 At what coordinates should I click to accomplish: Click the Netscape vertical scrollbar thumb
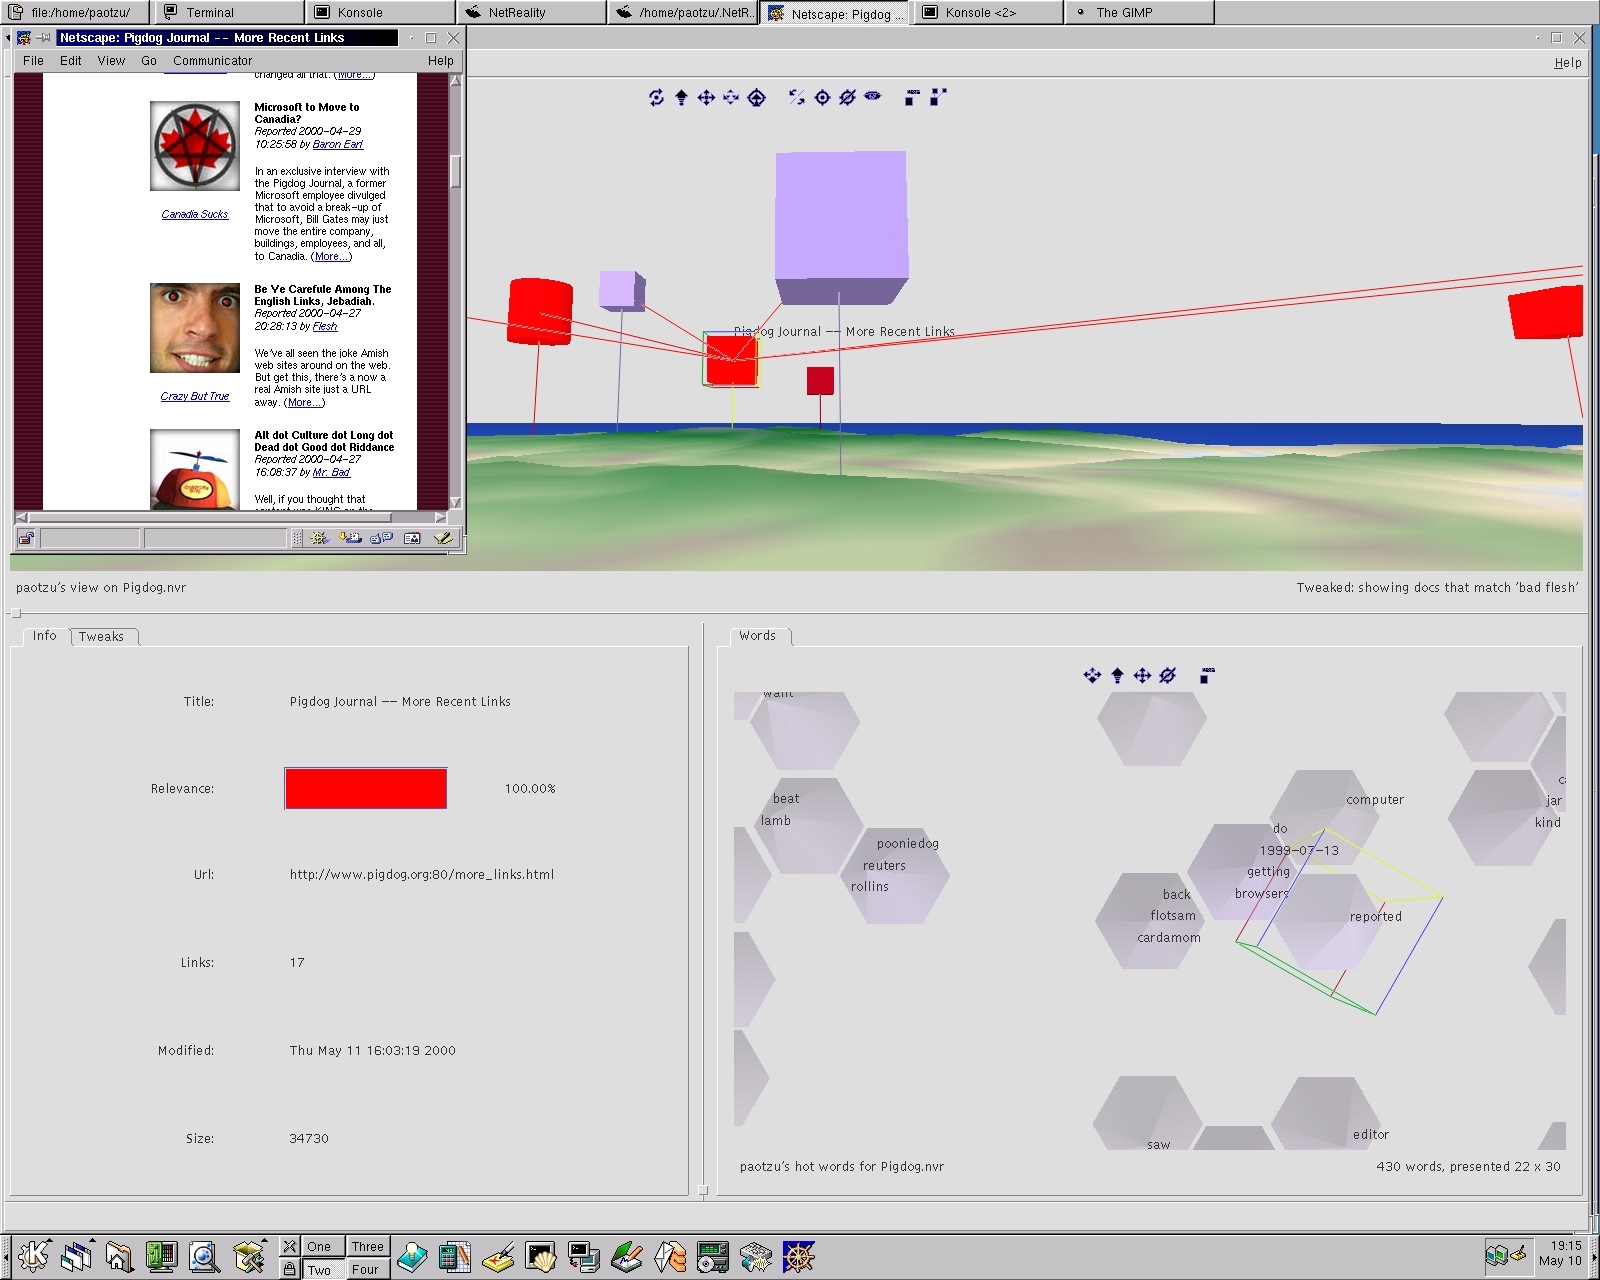coord(455,172)
